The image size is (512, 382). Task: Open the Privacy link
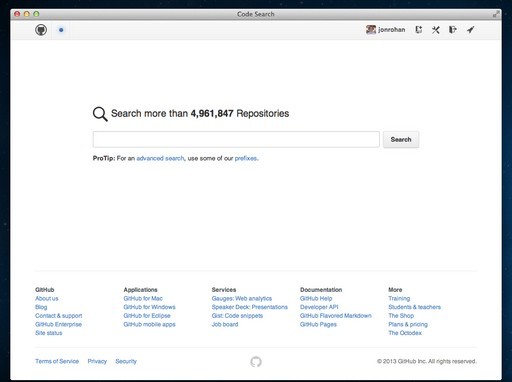pyautogui.click(x=97, y=361)
